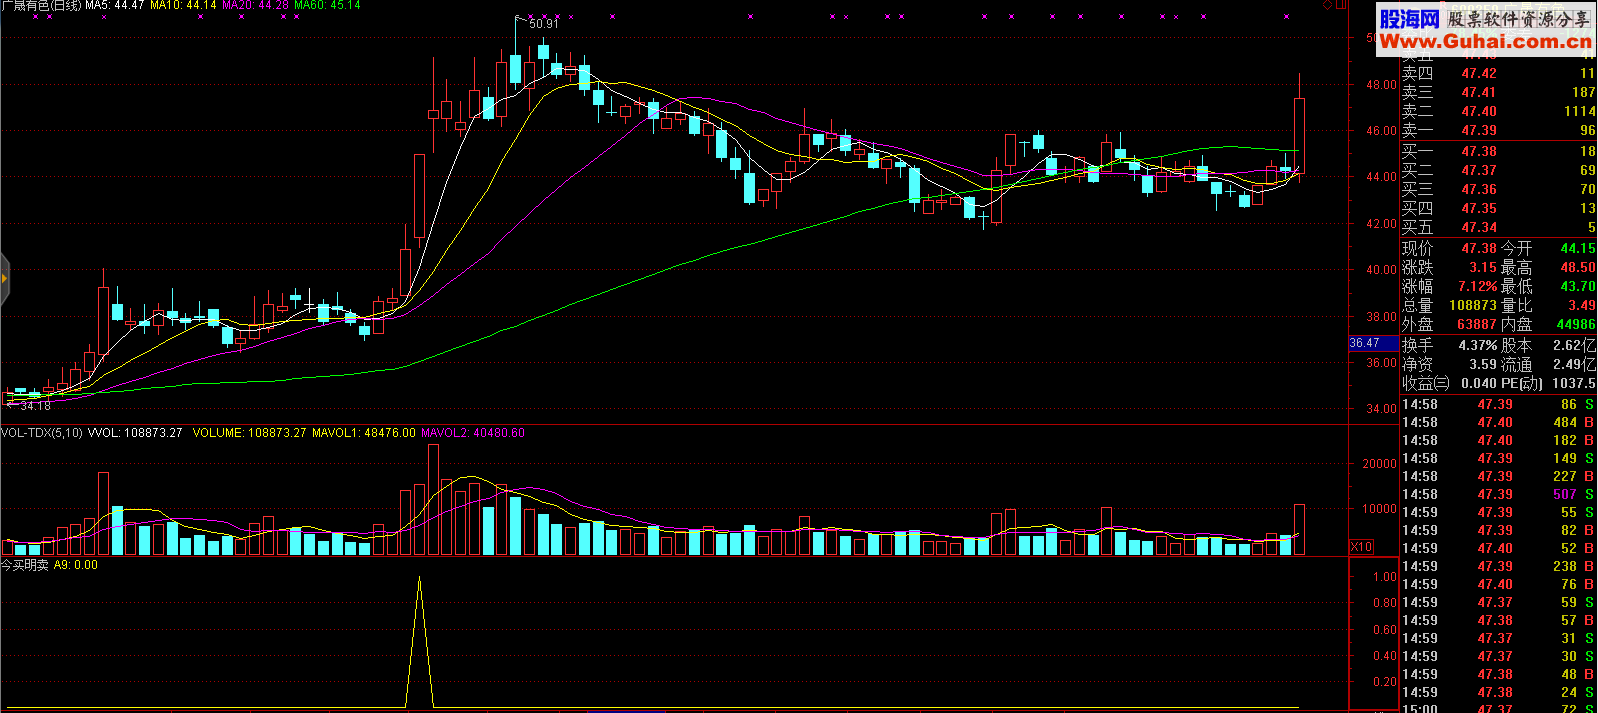
Task: Select the 14:58 tick with volume 484 B
Action: [x=1498, y=422]
